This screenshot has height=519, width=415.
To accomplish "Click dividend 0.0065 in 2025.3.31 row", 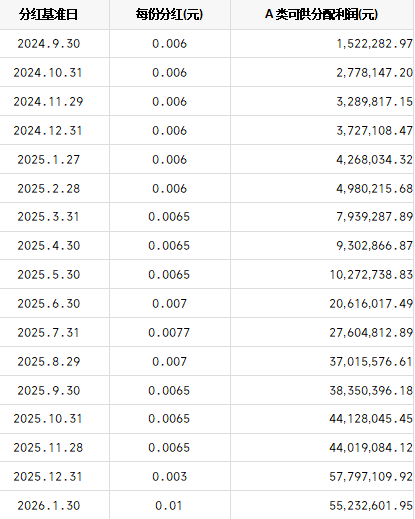I will 169,217.
